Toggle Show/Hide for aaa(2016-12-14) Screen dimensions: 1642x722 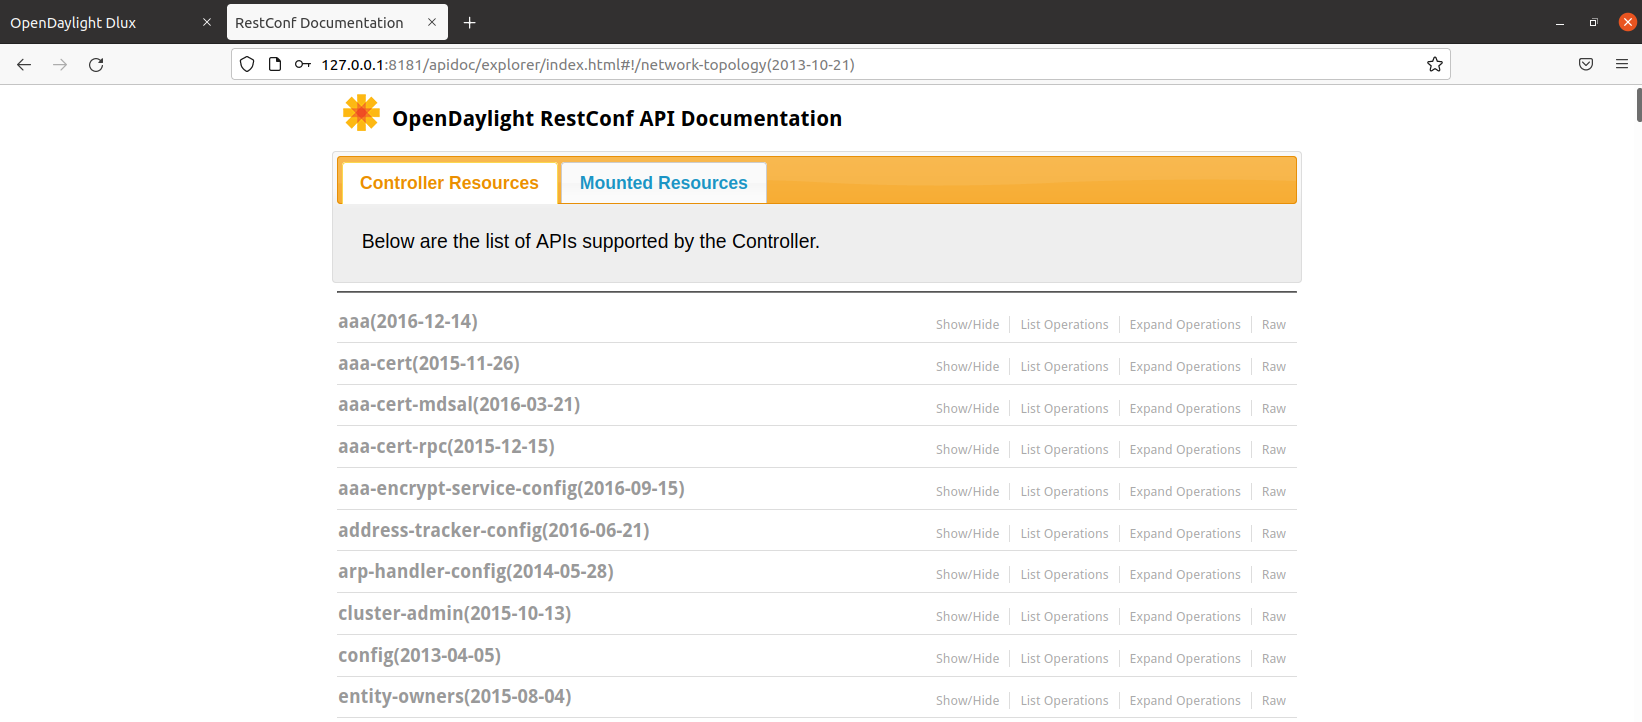967,325
